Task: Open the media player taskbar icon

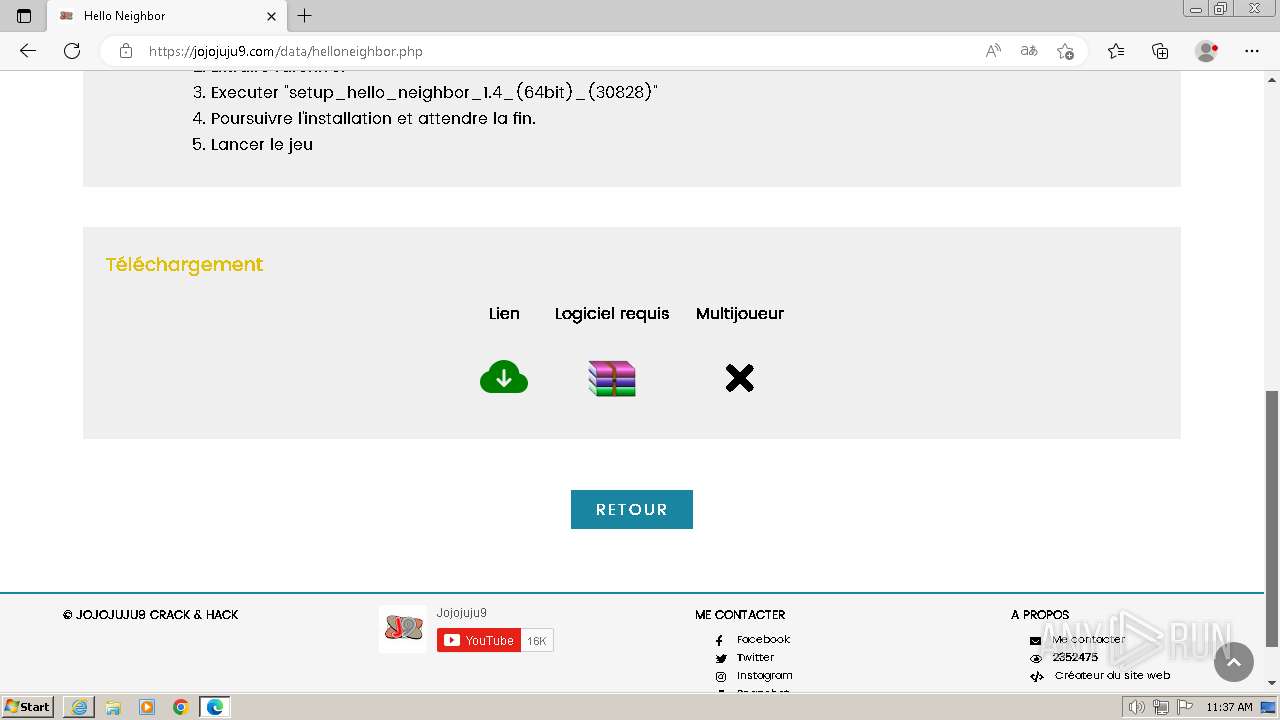Action: coord(147,707)
